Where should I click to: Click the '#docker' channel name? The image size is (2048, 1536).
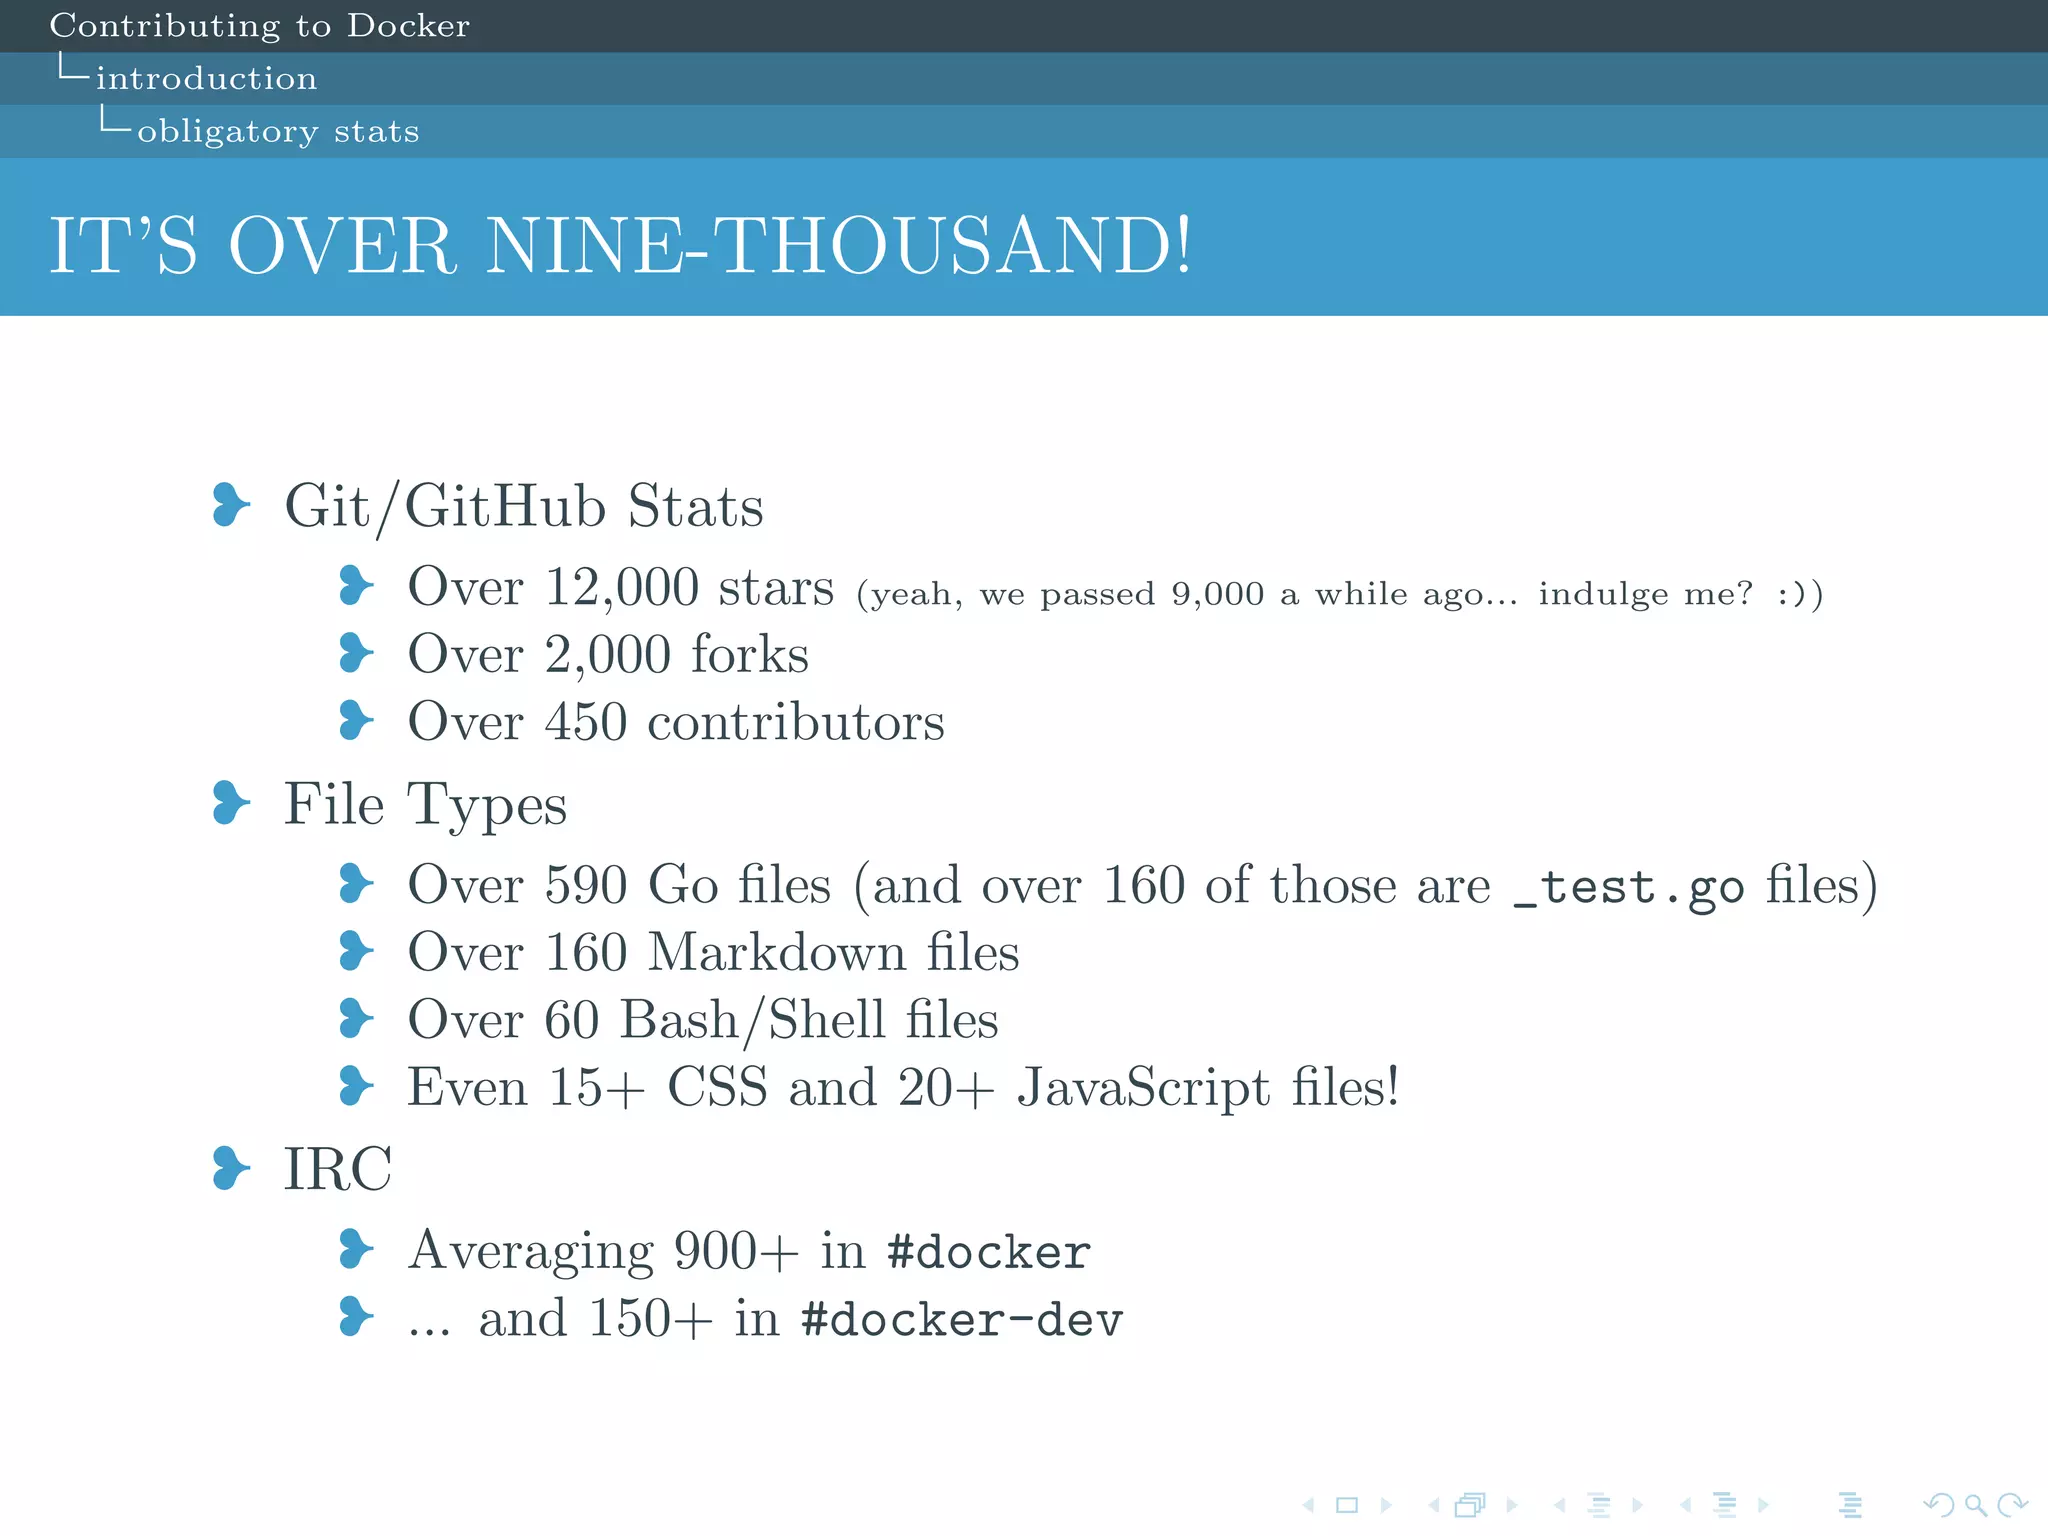(x=989, y=1252)
